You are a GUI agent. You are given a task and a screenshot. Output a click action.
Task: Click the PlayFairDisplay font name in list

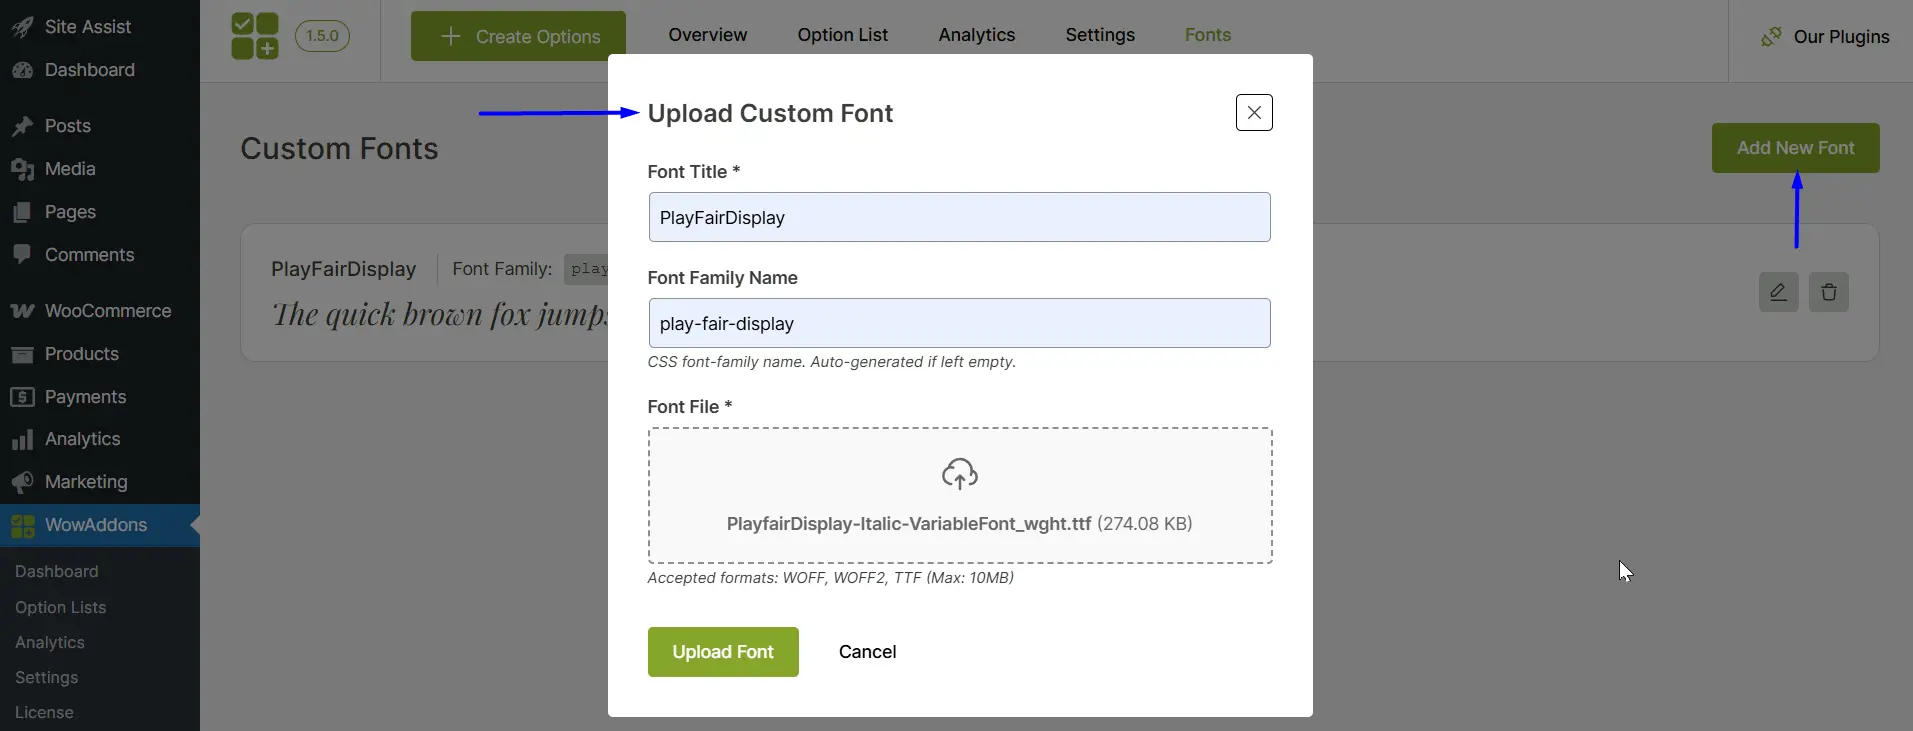click(x=343, y=269)
